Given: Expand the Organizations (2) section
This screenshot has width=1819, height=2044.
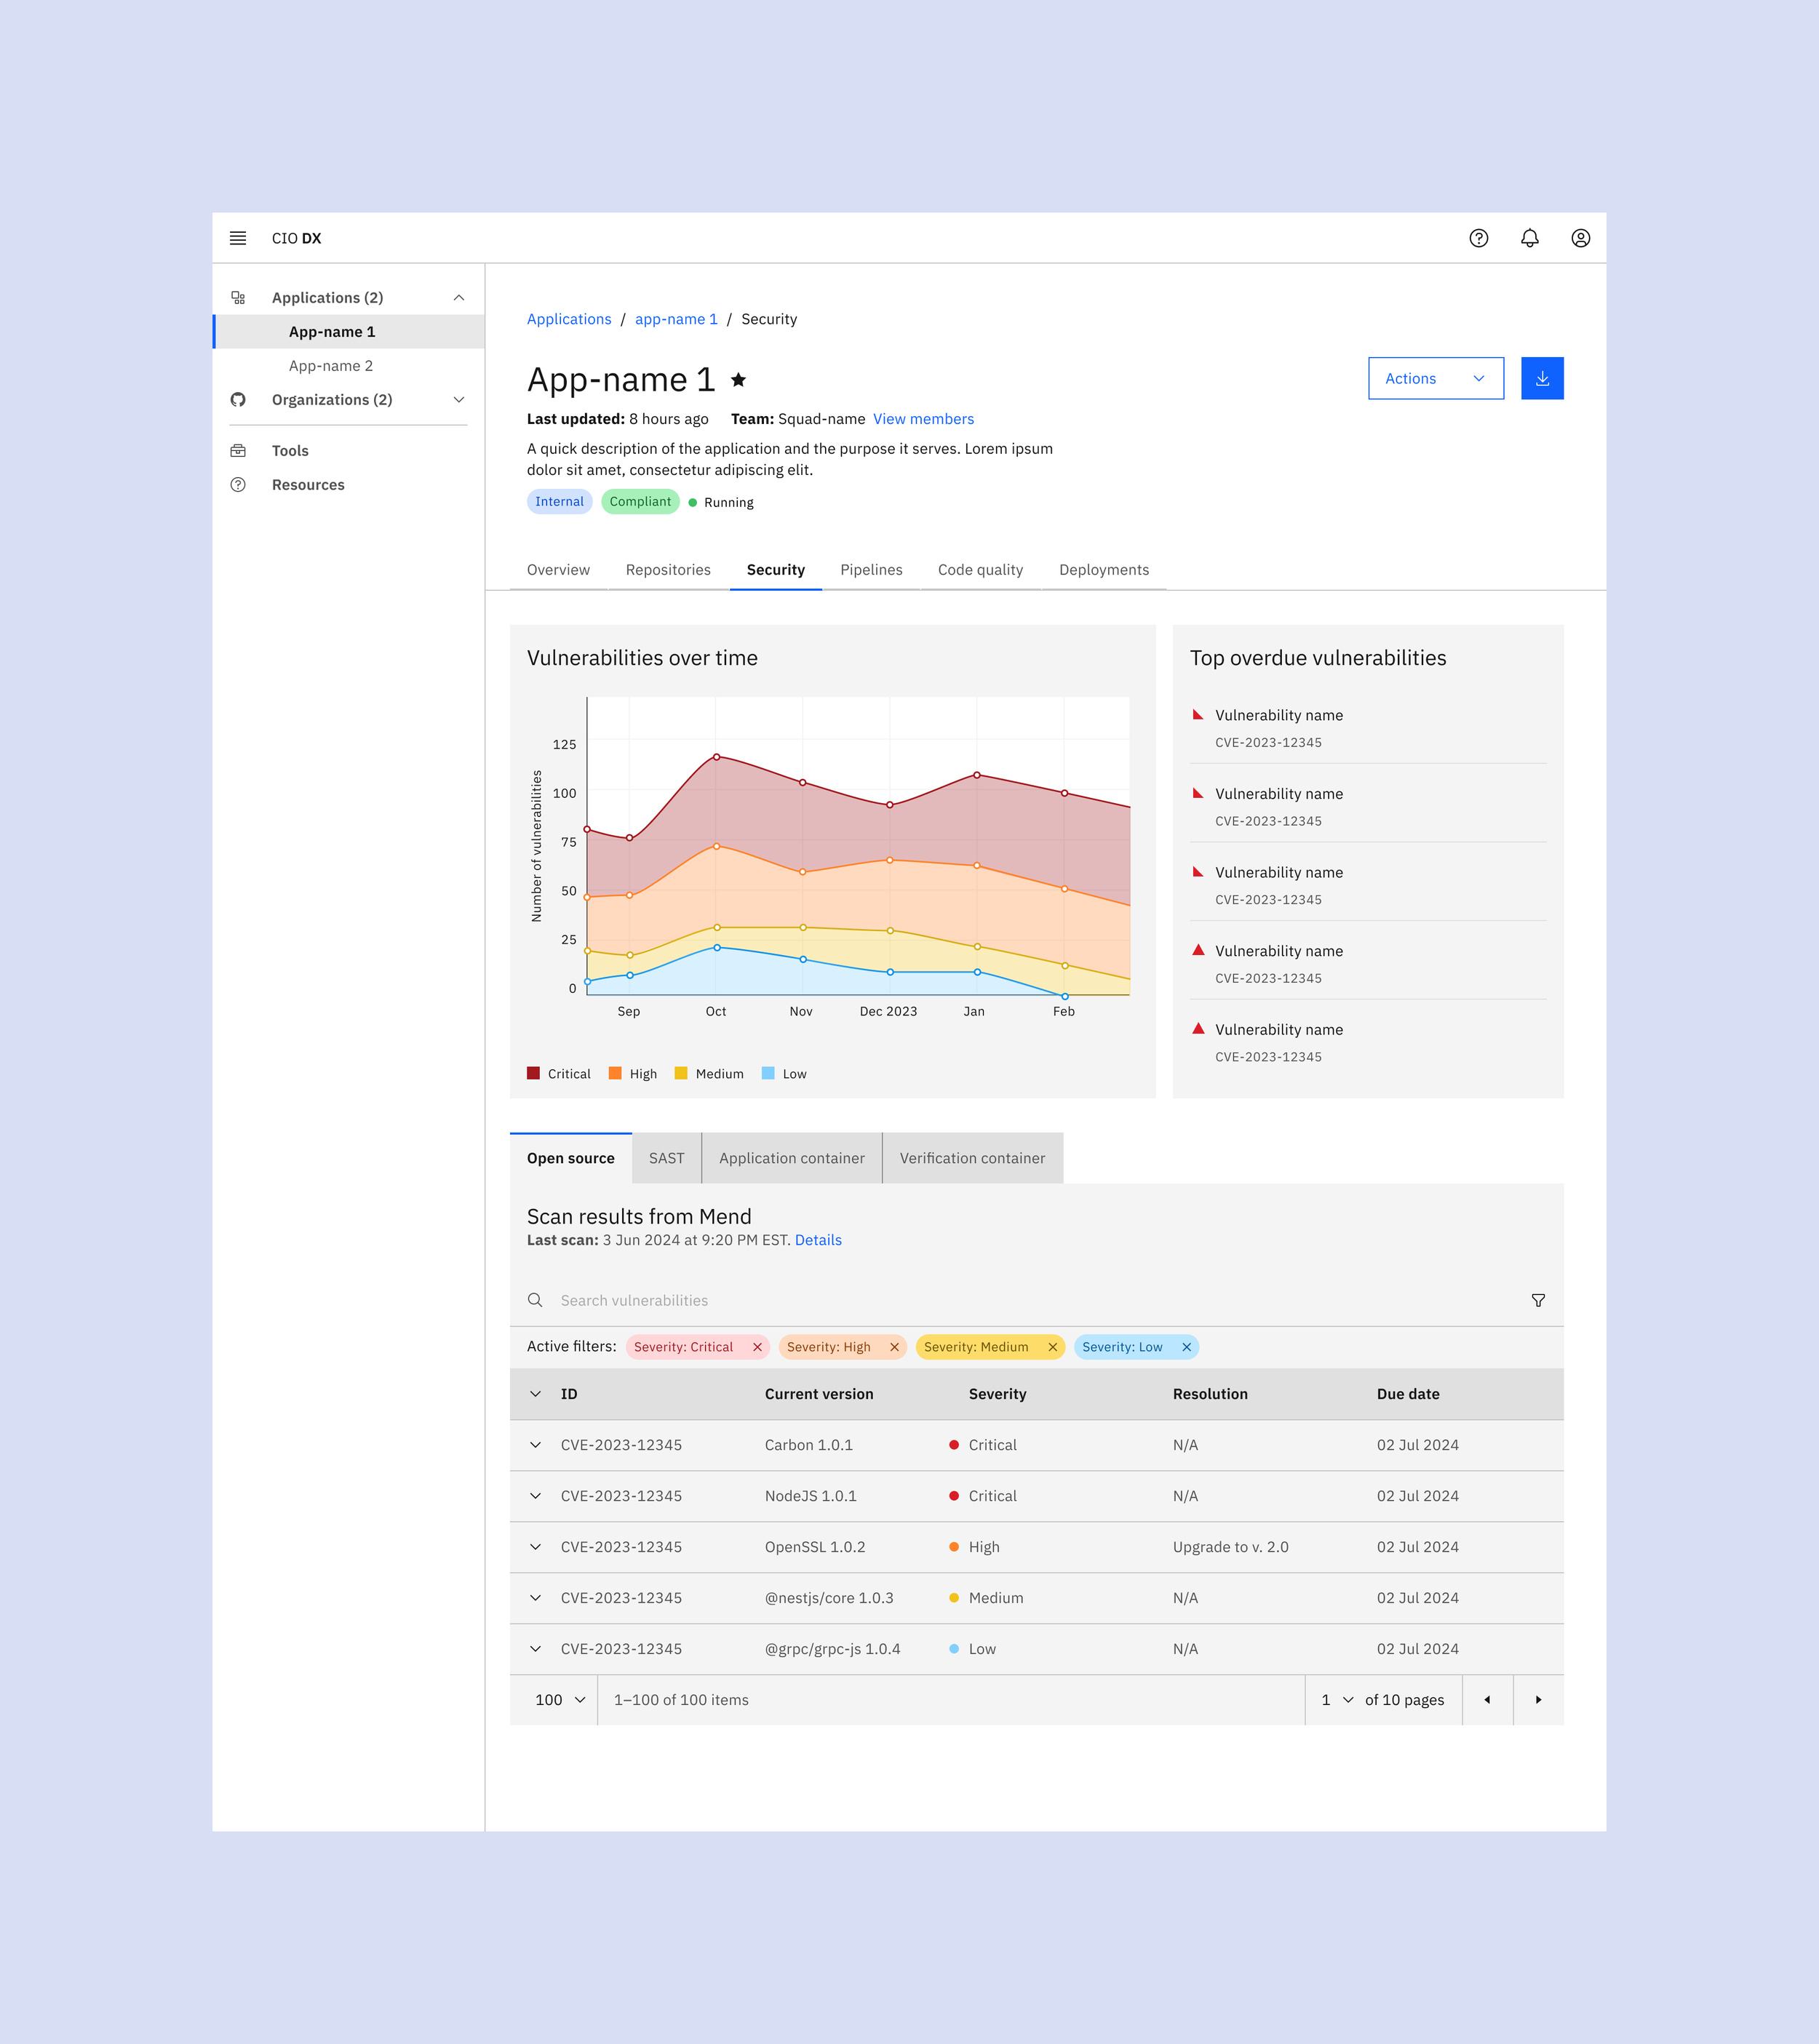Looking at the screenshot, I should [x=459, y=400].
